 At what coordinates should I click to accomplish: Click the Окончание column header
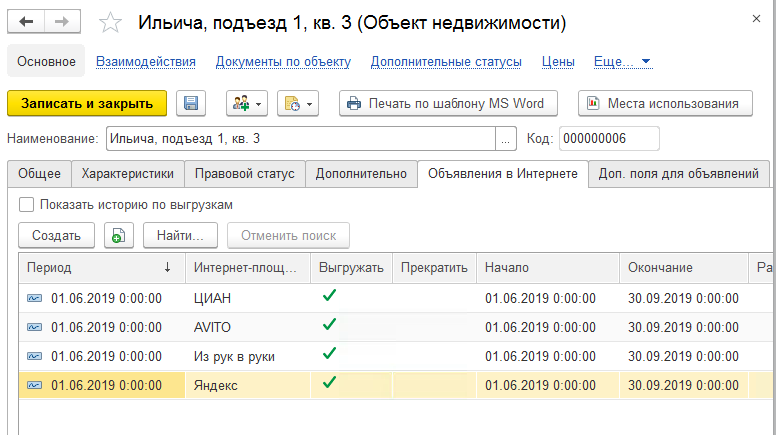tap(683, 268)
